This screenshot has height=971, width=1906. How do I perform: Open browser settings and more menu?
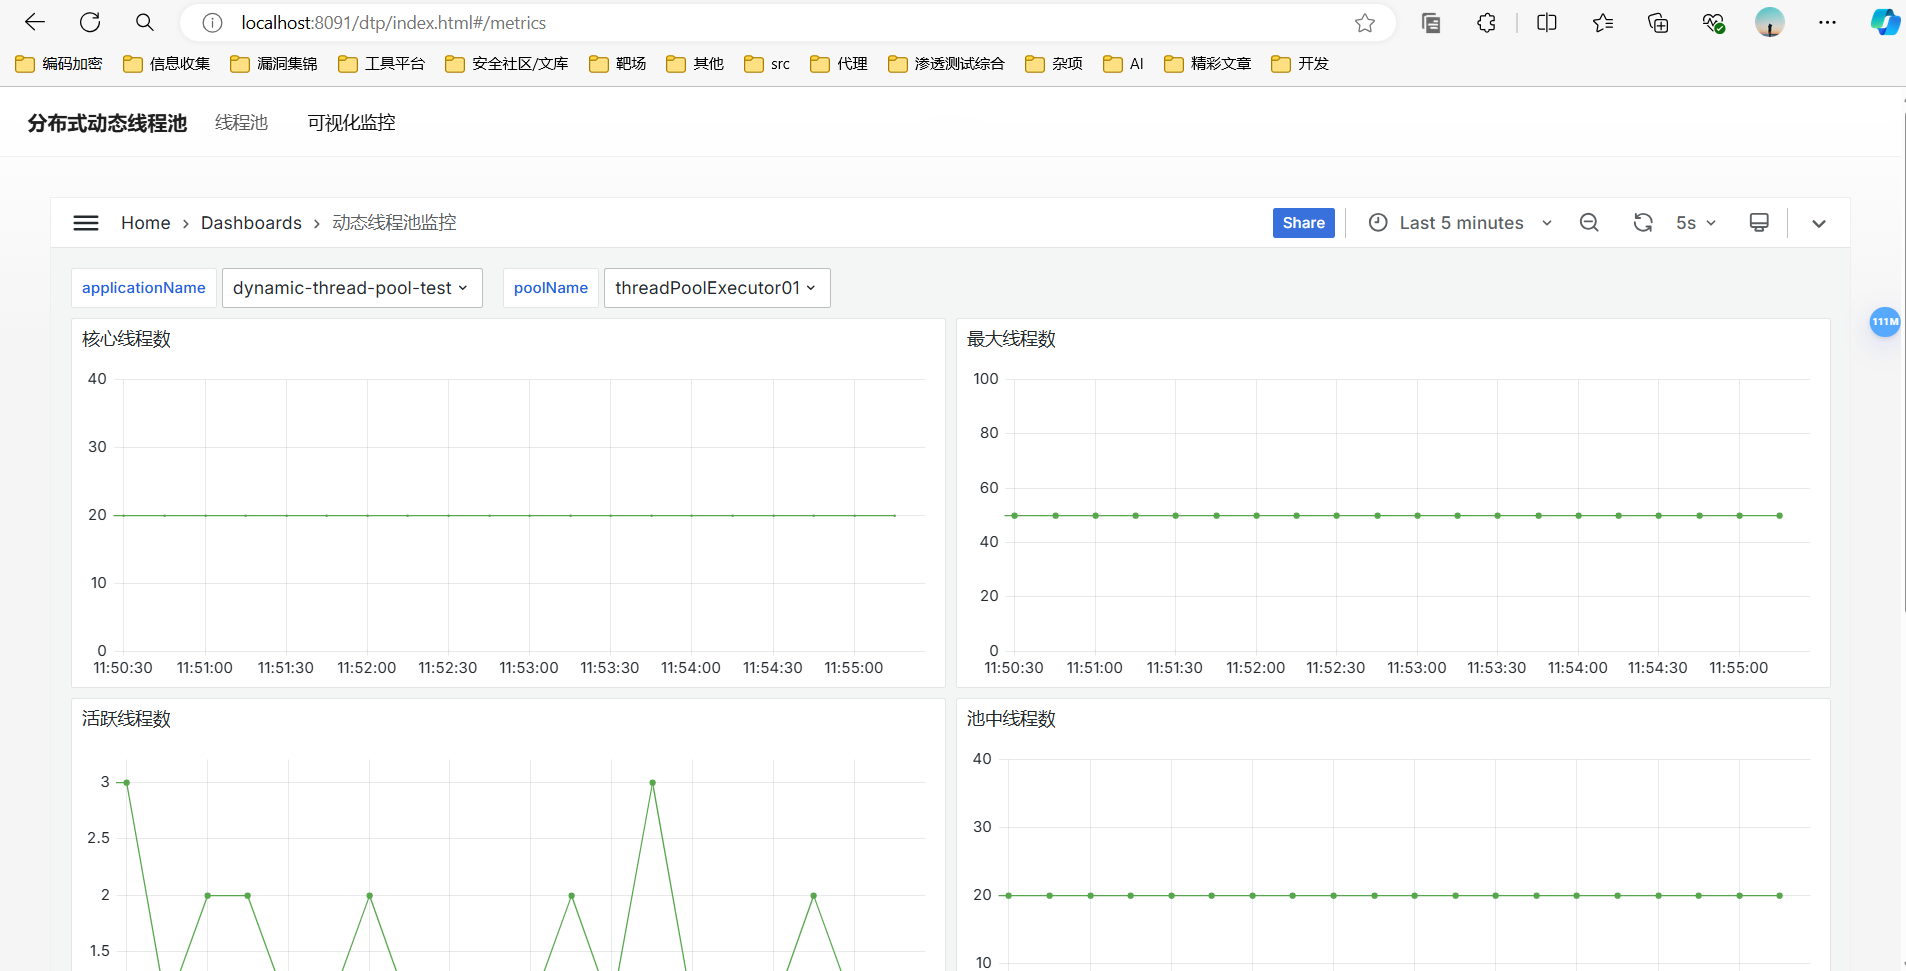click(1827, 23)
